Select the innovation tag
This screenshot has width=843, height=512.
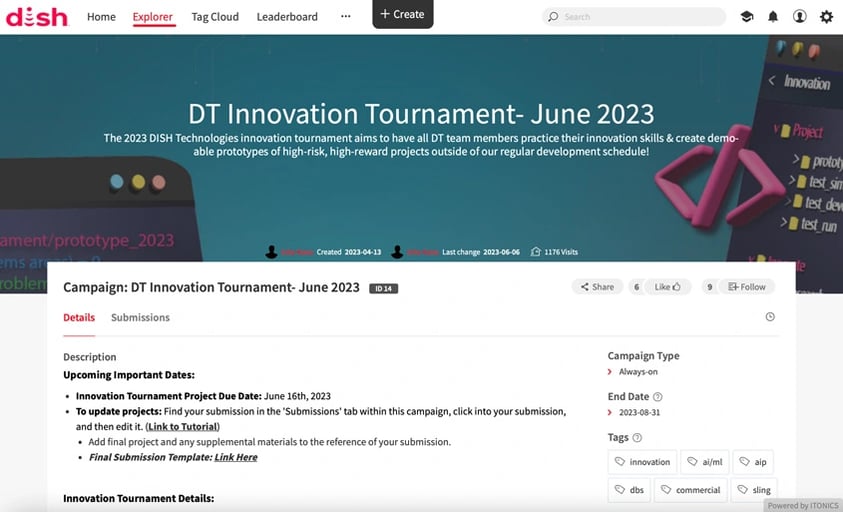tap(642, 462)
